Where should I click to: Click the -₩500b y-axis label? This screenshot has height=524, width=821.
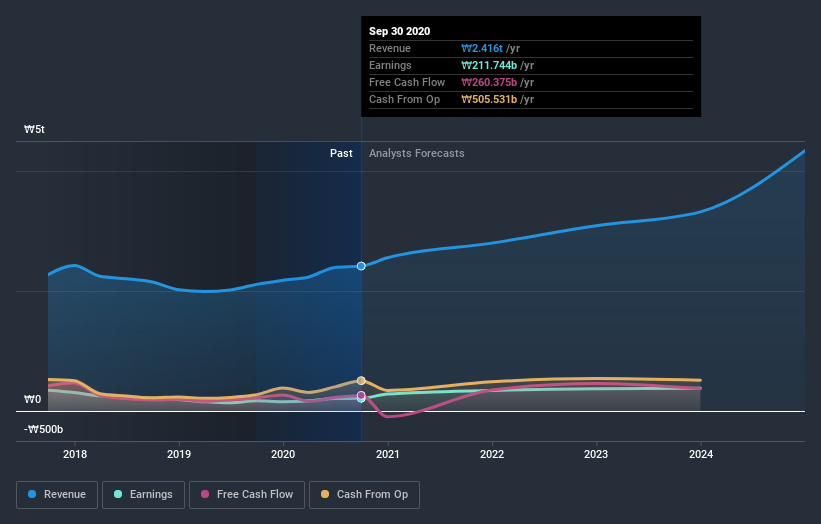pos(43,429)
